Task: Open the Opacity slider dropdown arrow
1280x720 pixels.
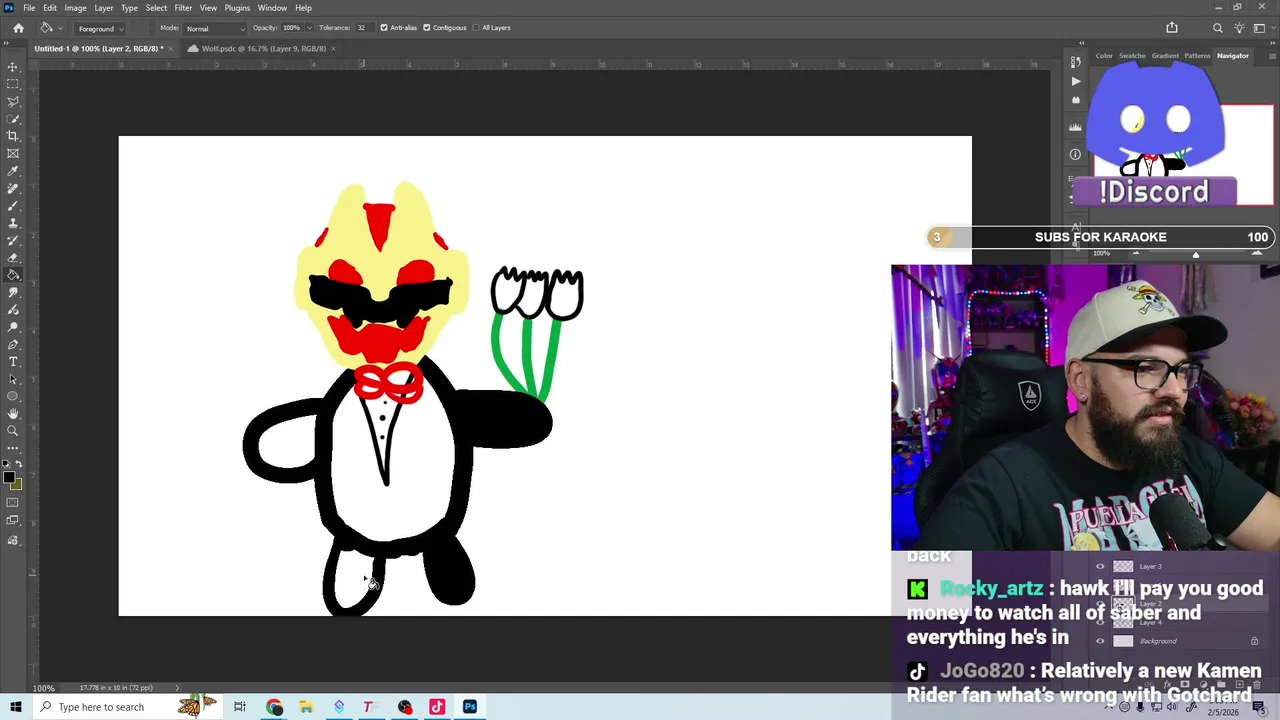Action: pos(308,28)
